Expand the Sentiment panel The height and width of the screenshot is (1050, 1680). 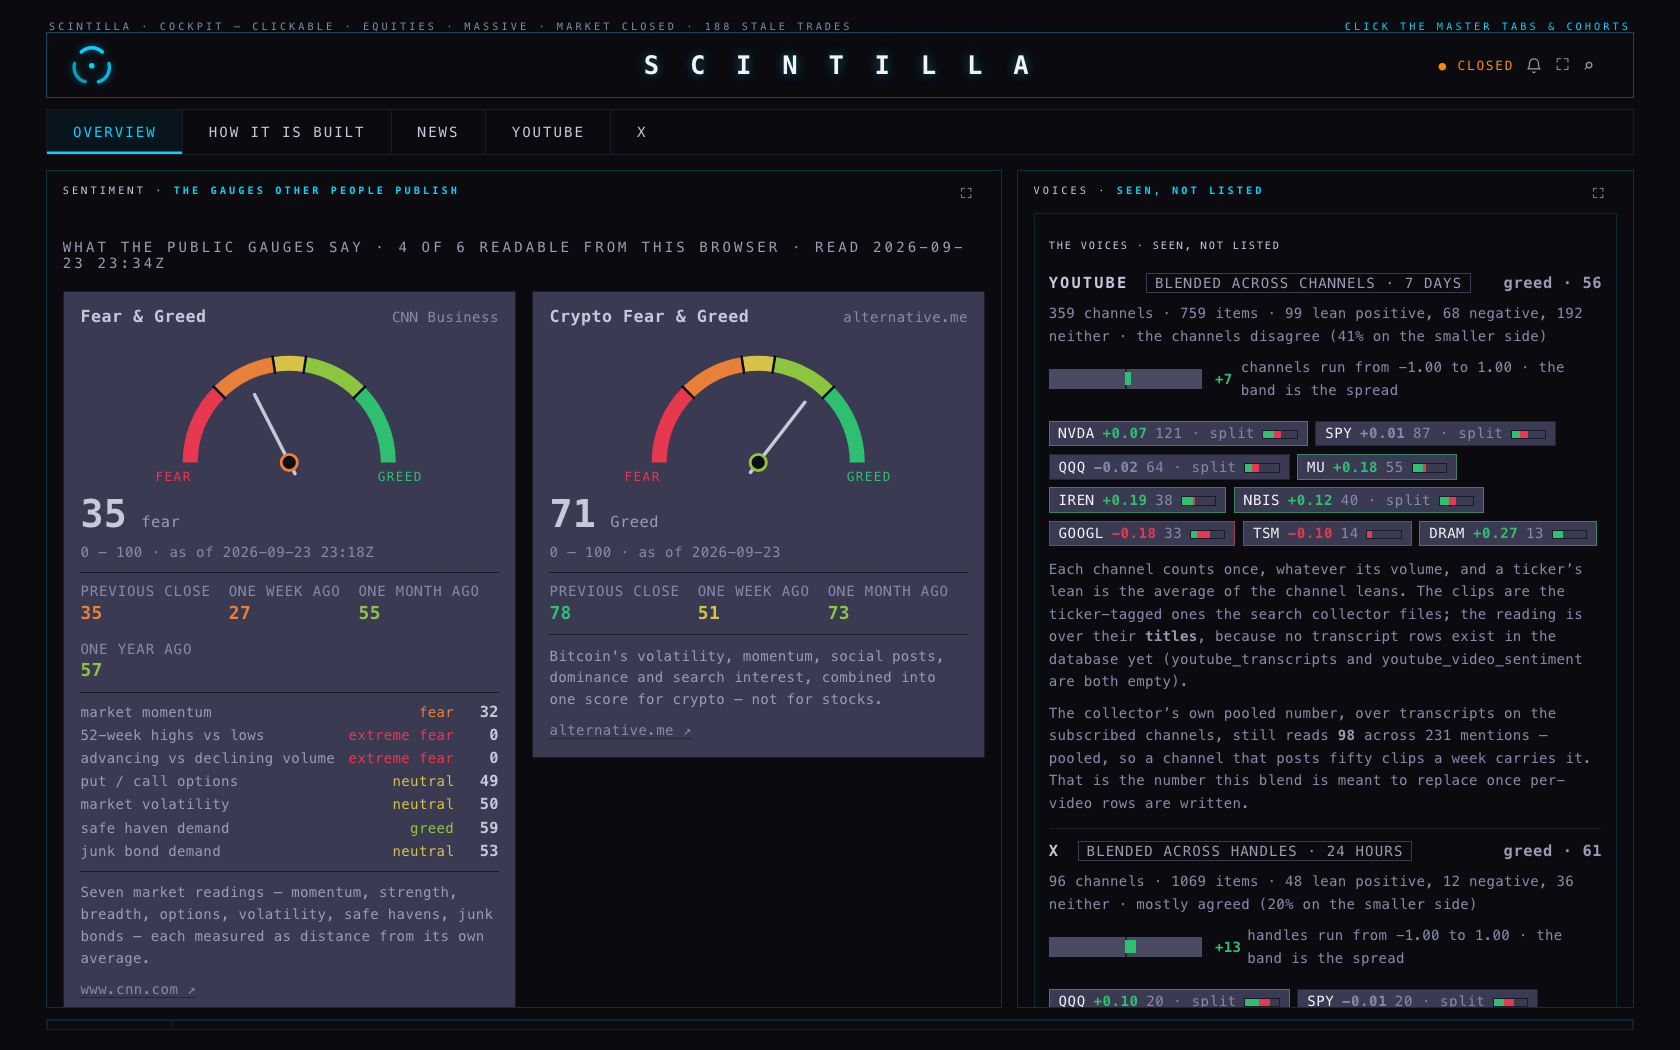point(966,193)
